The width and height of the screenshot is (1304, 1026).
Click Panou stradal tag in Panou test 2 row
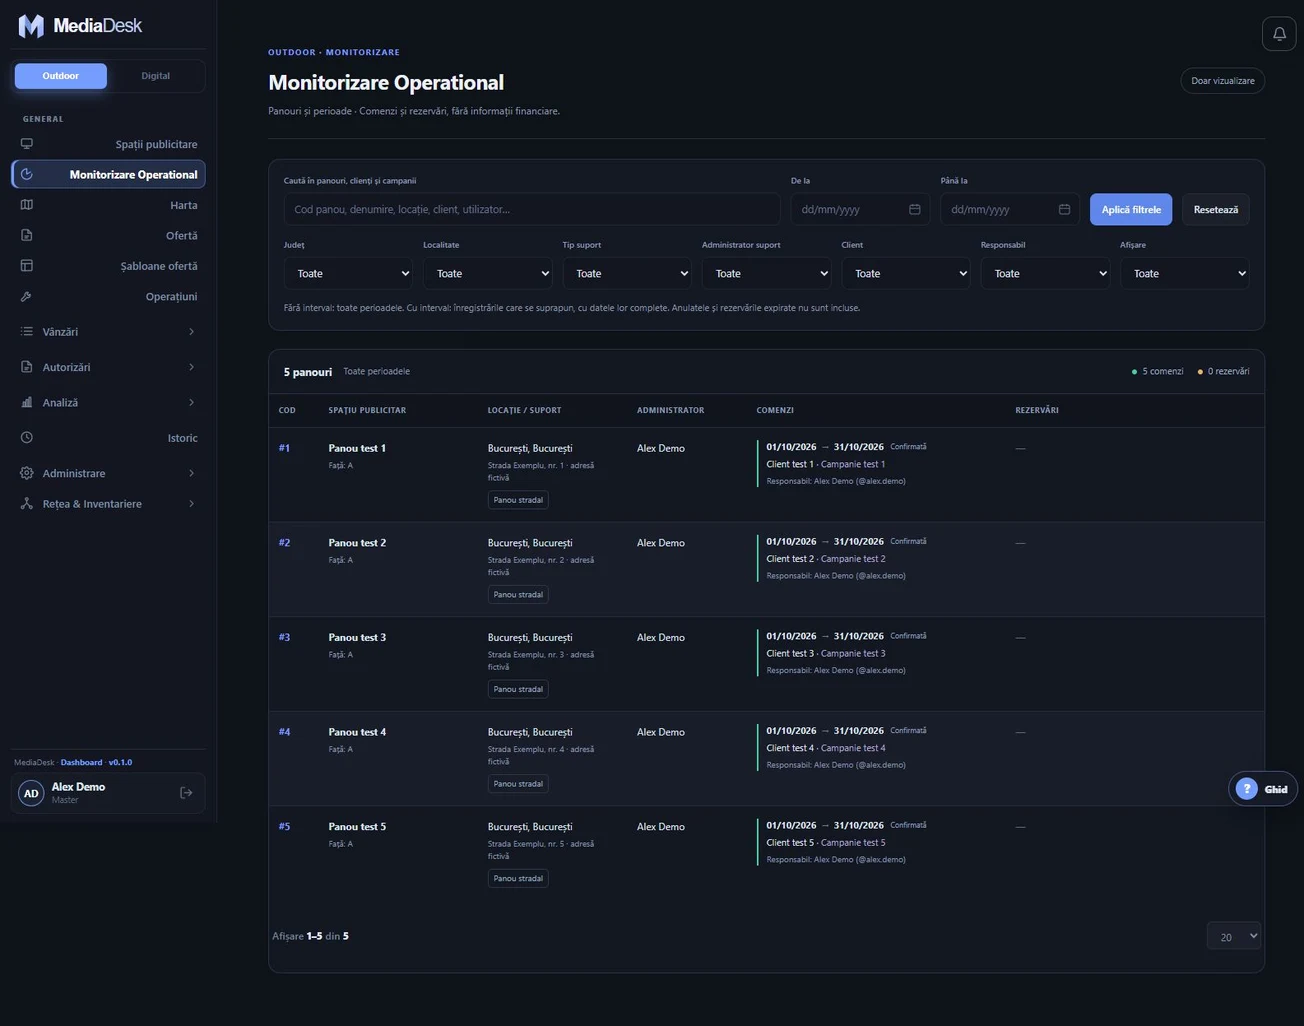pyautogui.click(x=518, y=595)
